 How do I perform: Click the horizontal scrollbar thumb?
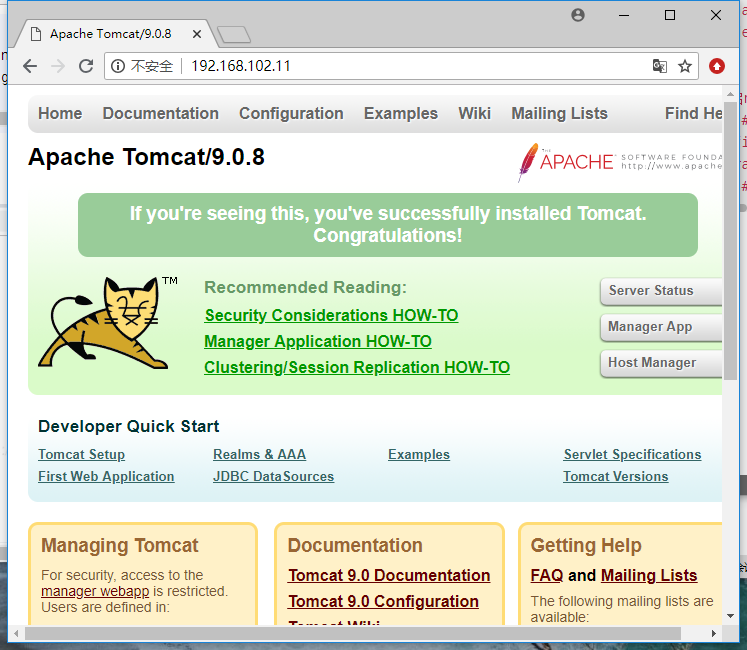[353, 633]
